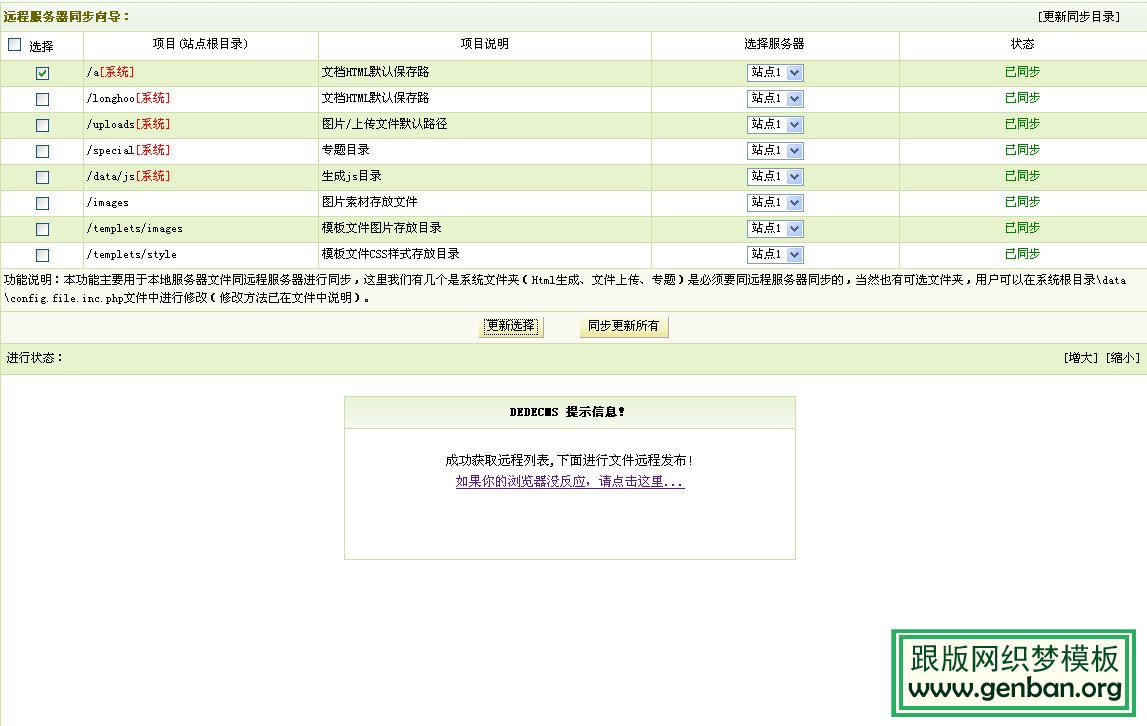Viewport: 1147px width, 726px height.
Task: Check the /longhoo directory checkbox
Action: coord(42,99)
